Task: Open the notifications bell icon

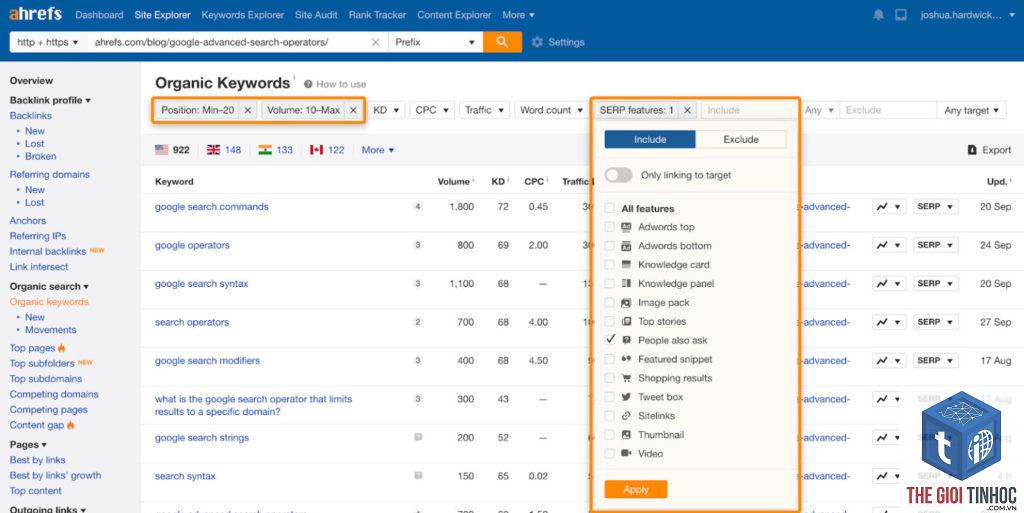Action: (x=878, y=14)
